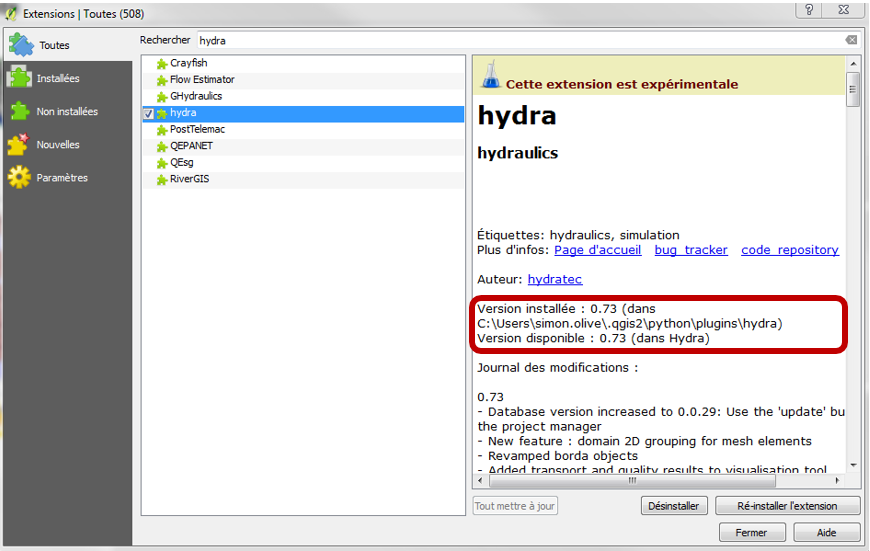Uncheck the hydra plugin checkbox
Screen dimensions: 870x551
(149, 114)
